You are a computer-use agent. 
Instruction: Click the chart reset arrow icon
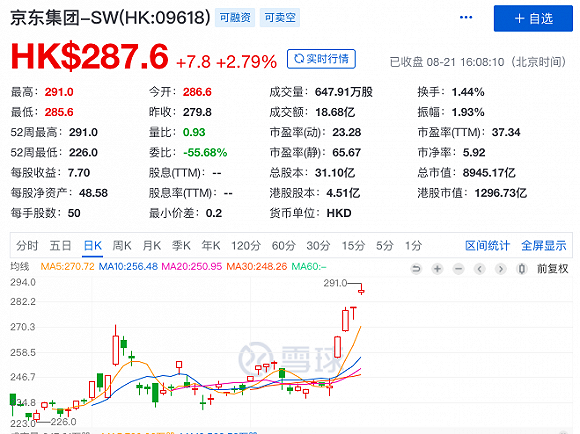(x=416, y=269)
